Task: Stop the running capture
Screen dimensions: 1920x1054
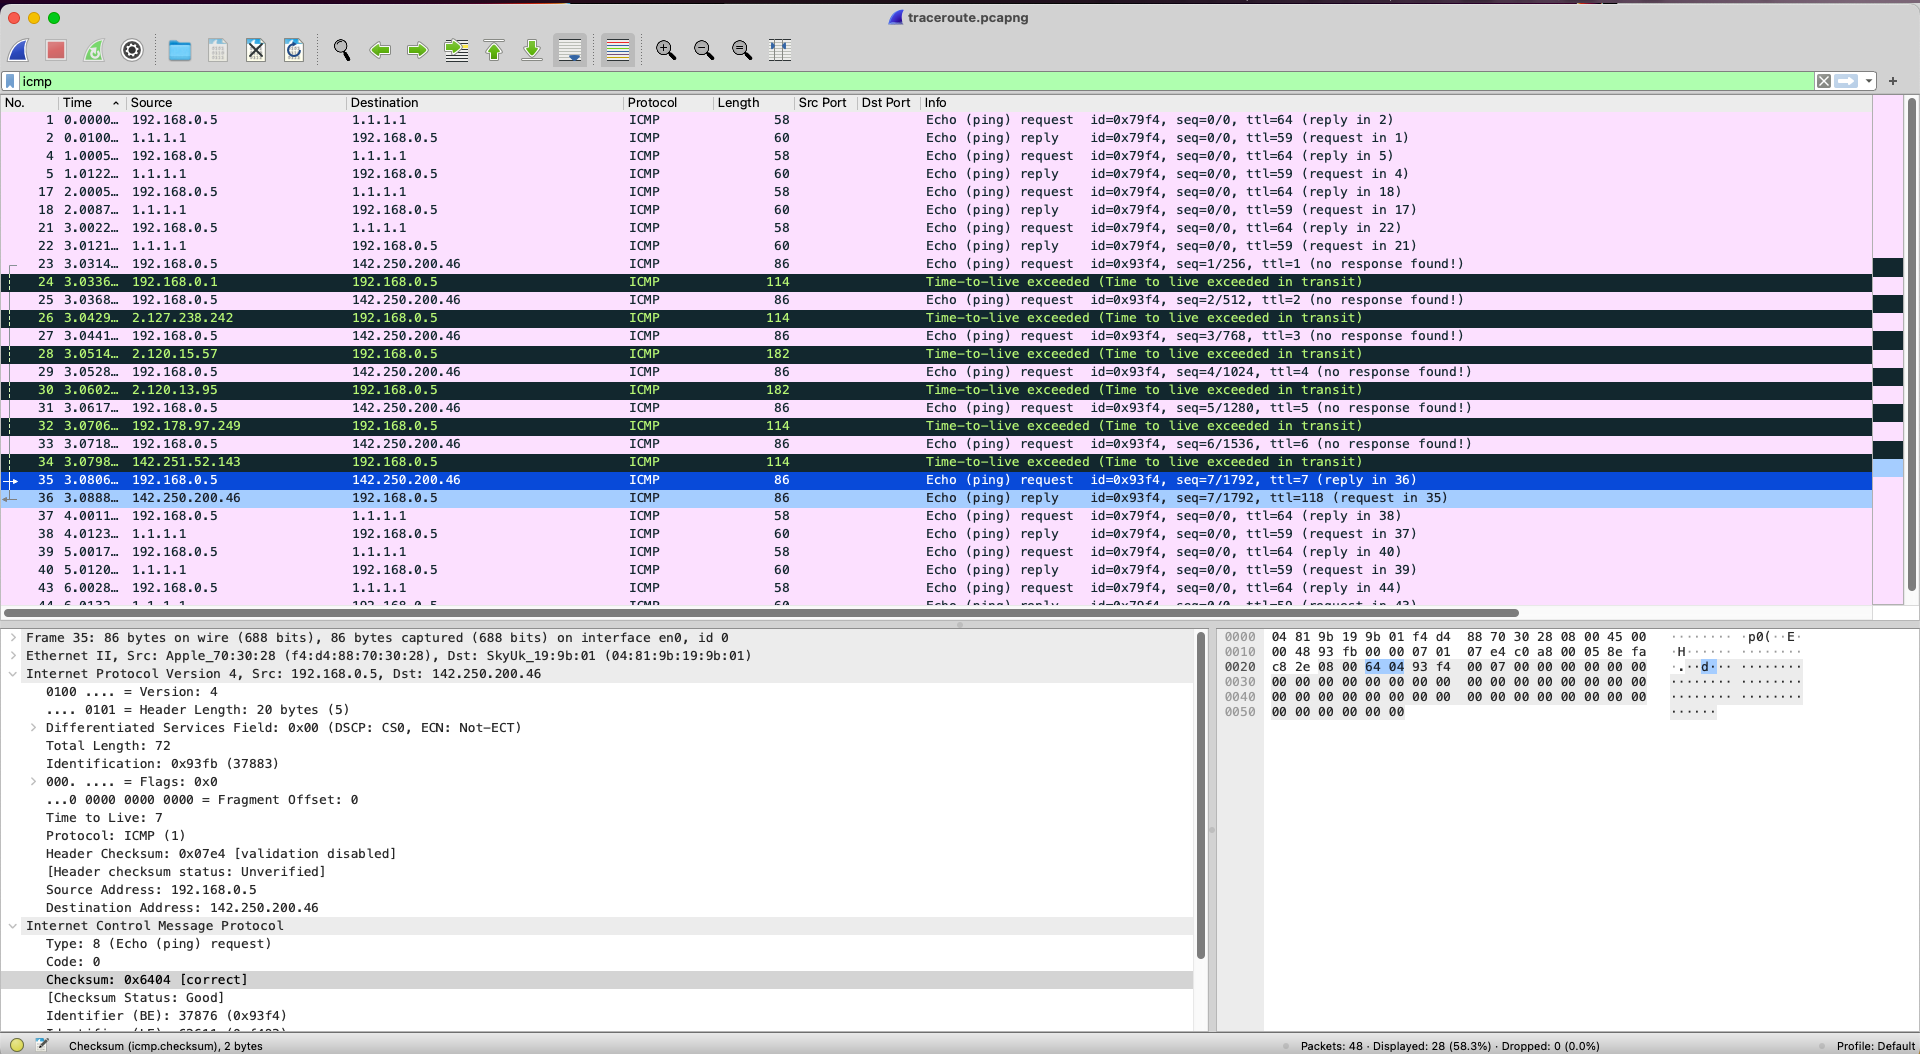Action: pos(56,50)
